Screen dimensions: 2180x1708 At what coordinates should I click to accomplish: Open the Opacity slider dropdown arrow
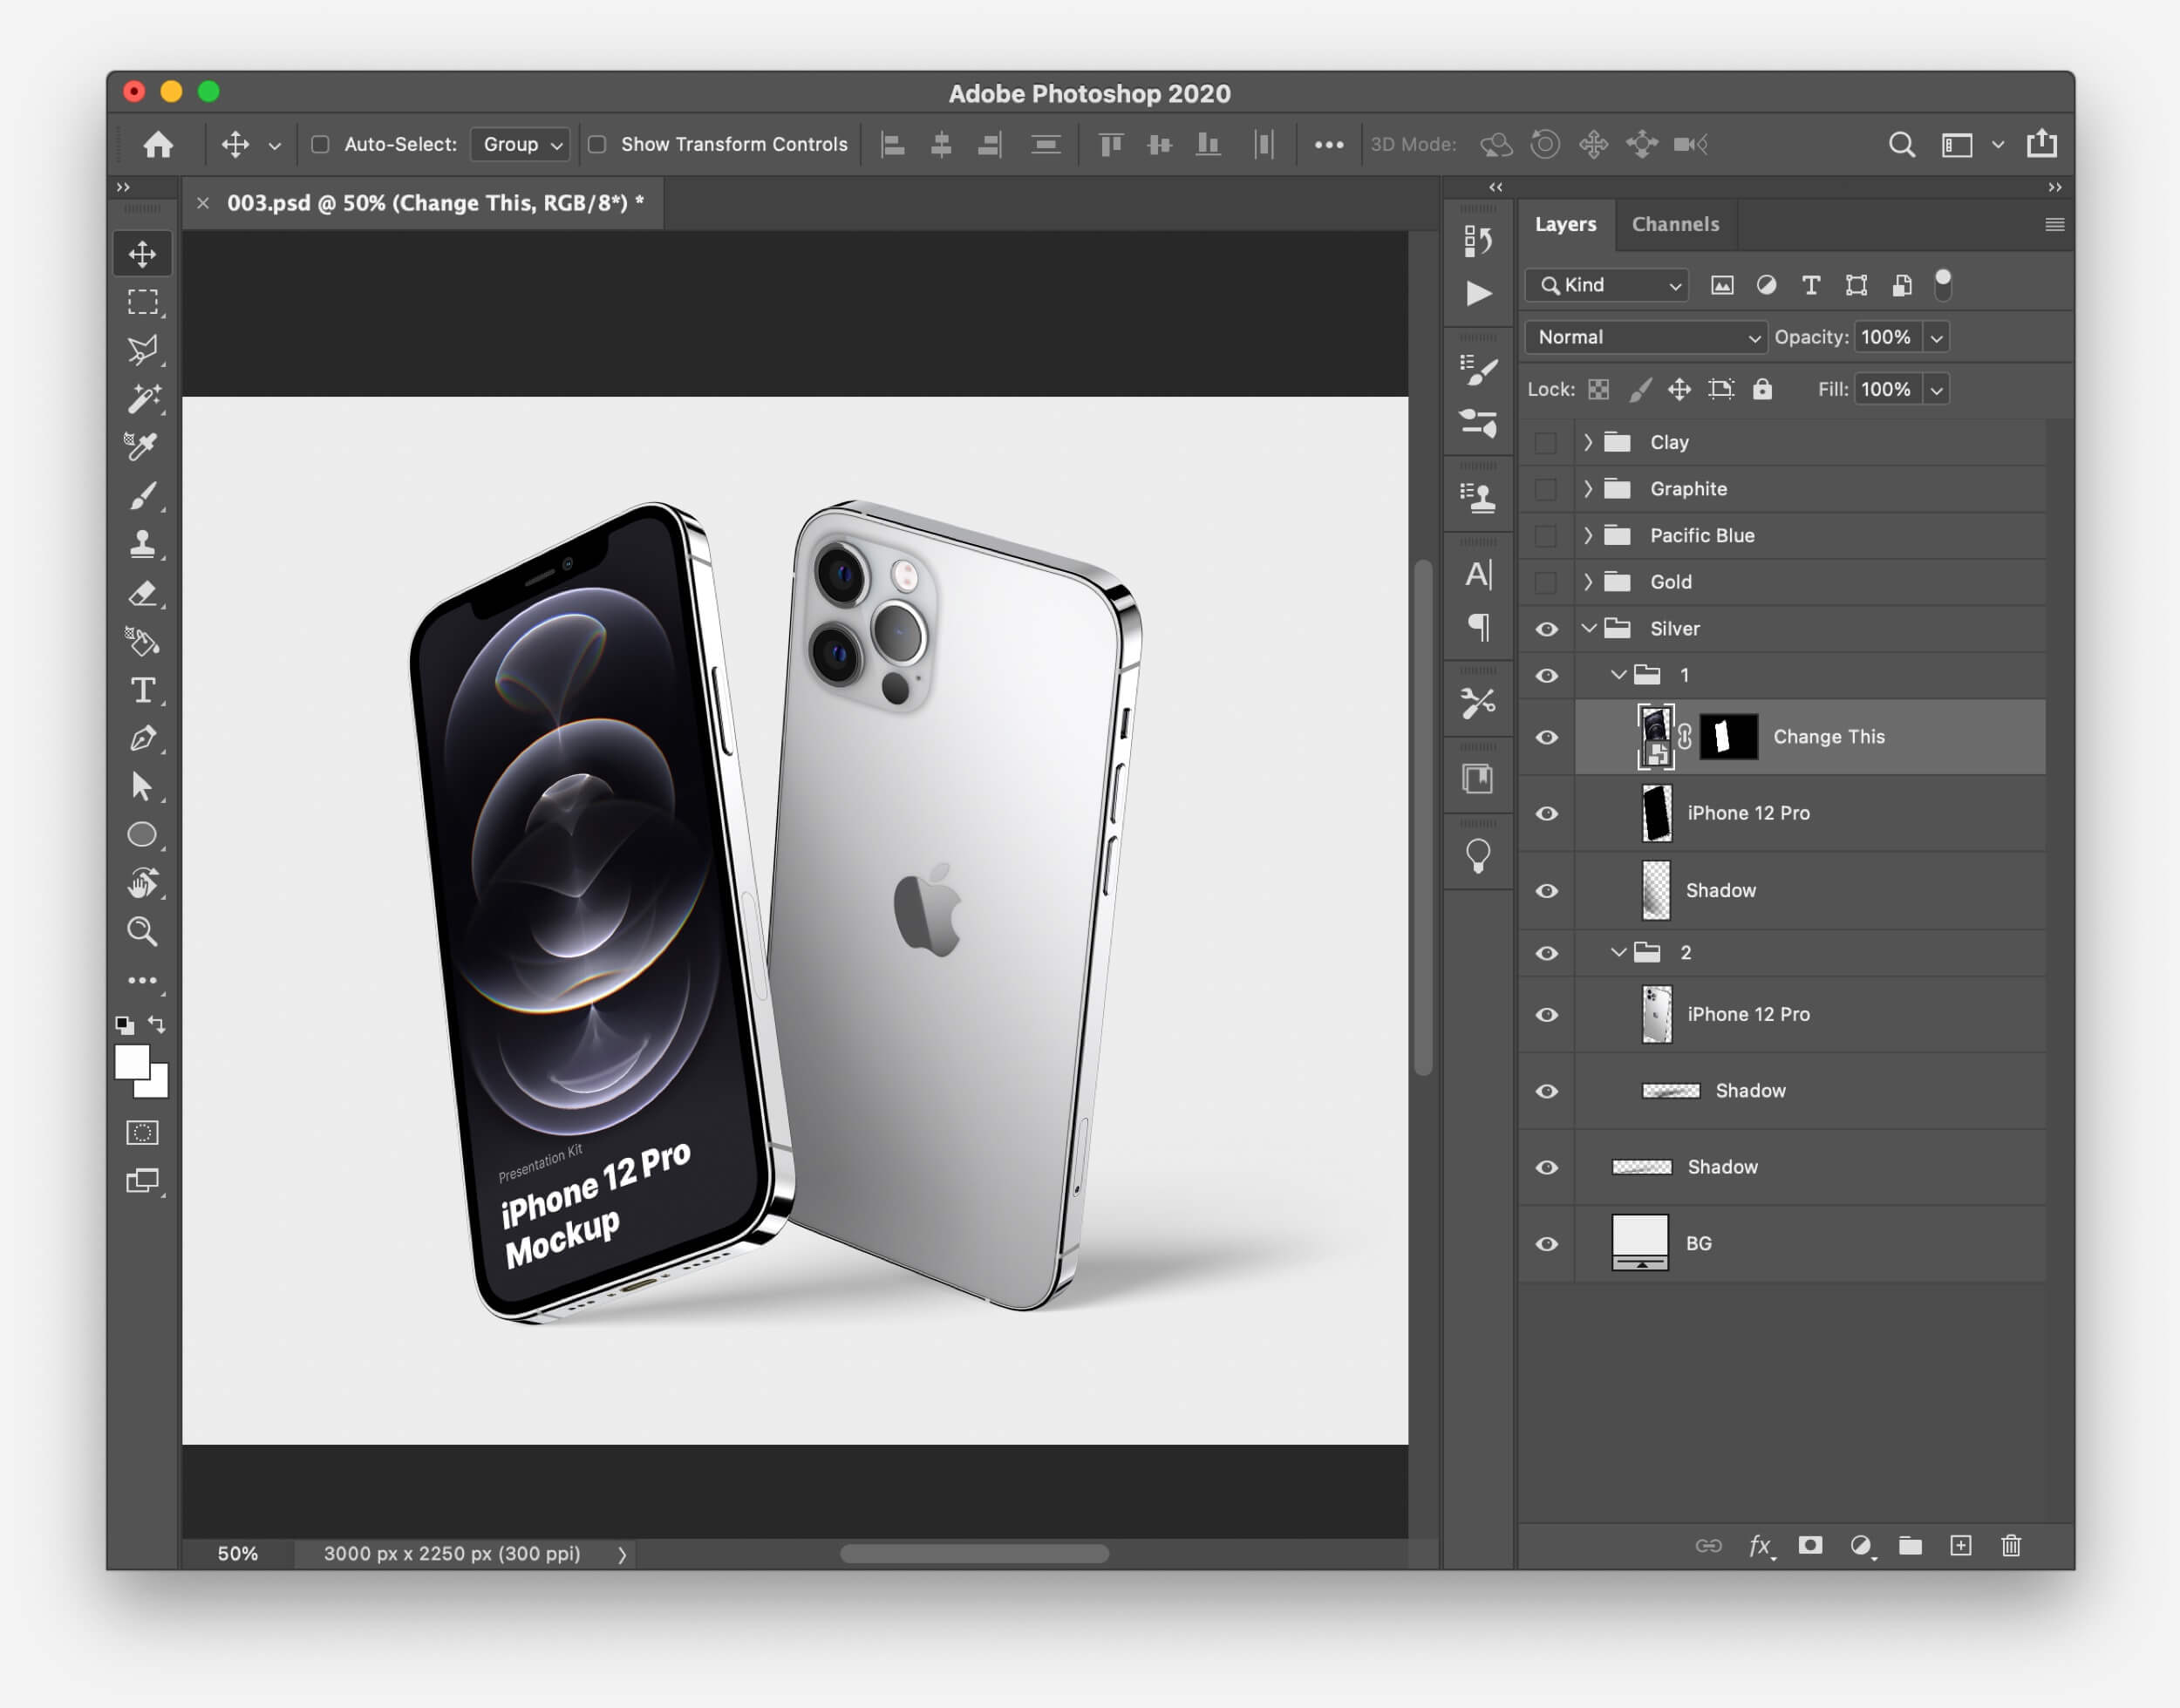coord(1937,338)
